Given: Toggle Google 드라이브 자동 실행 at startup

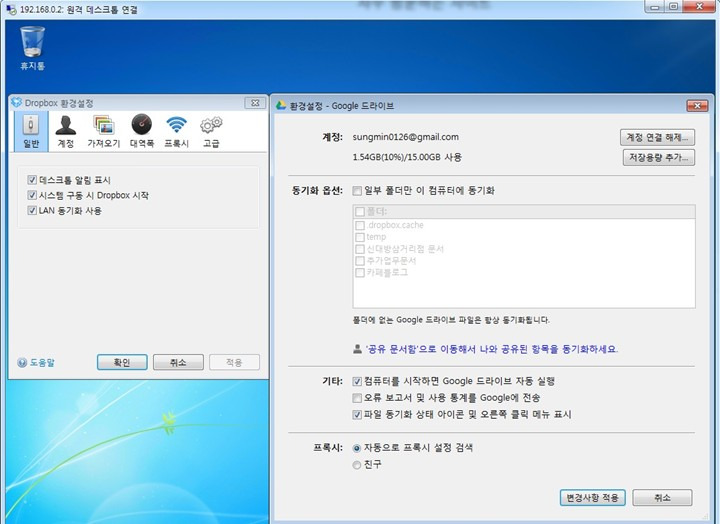Looking at the screenshot, I should (357, 381).
